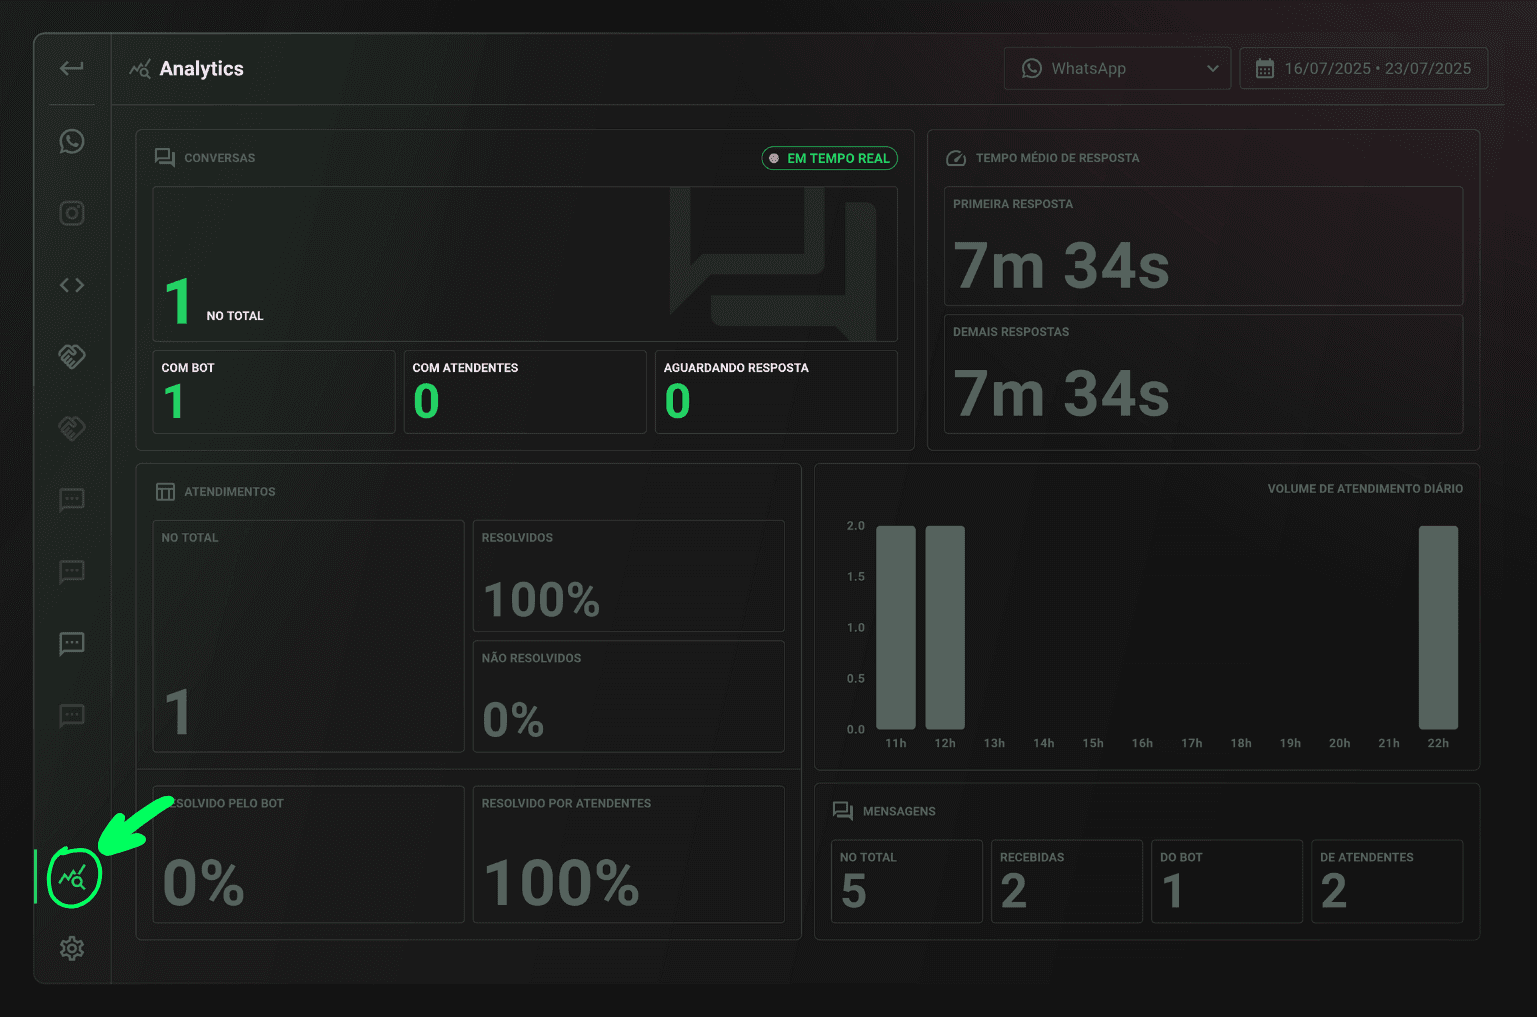
Task: Click the gauge icon beside TEMPO MÉDIO DE RESPOSTA
Action: [956, 158]
